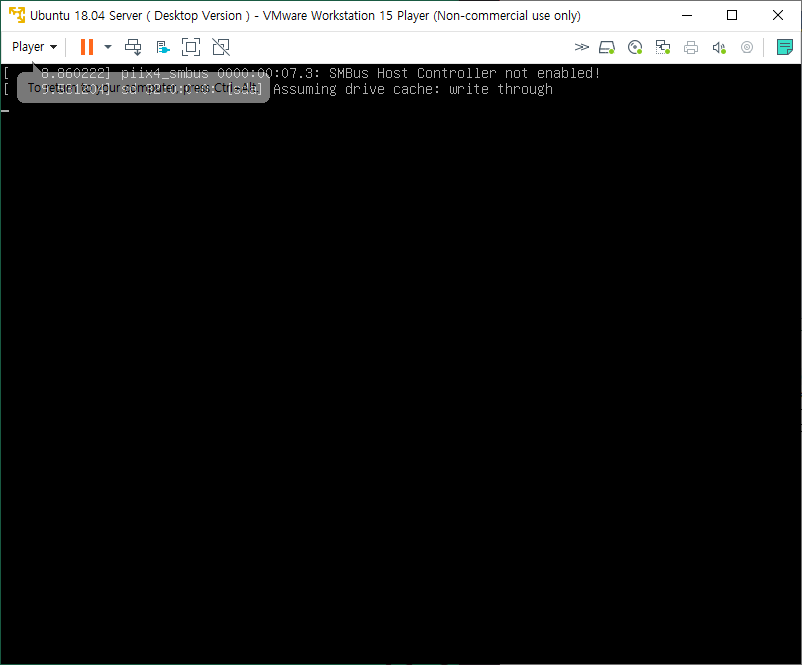Maximize the VMware Player window
802x665 pixels.
click(x=732, y=15)
